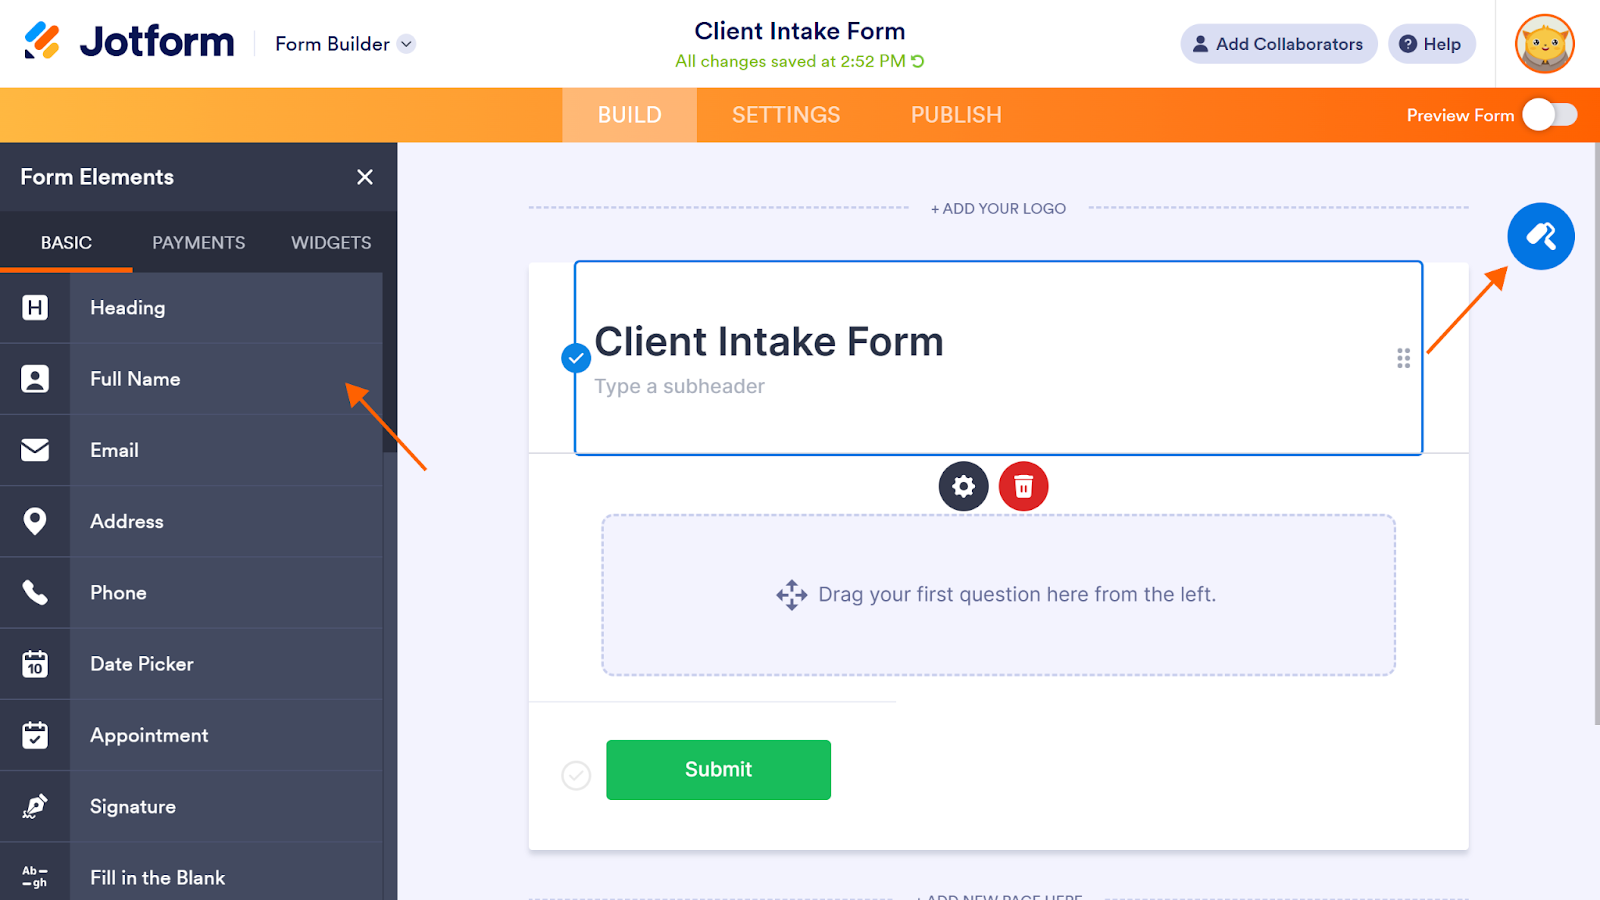Click the checkmark circle beside Submit
The width and height of the screenshot is (1600, 900).
tap(576, 775)
